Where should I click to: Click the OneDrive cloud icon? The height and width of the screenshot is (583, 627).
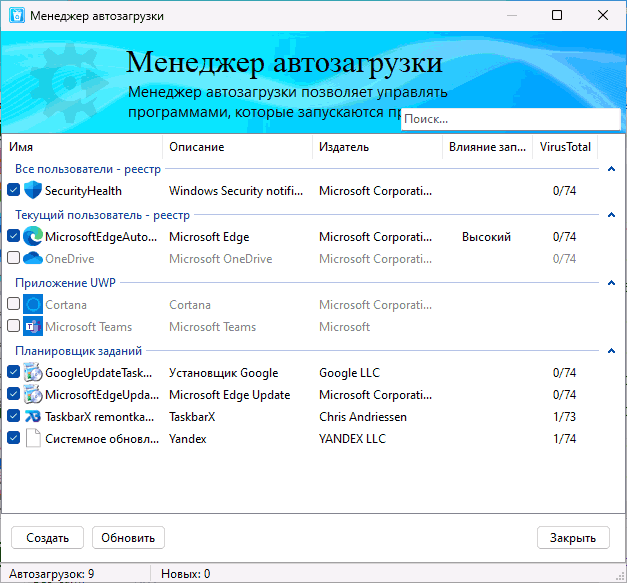[x=33, y=258]
